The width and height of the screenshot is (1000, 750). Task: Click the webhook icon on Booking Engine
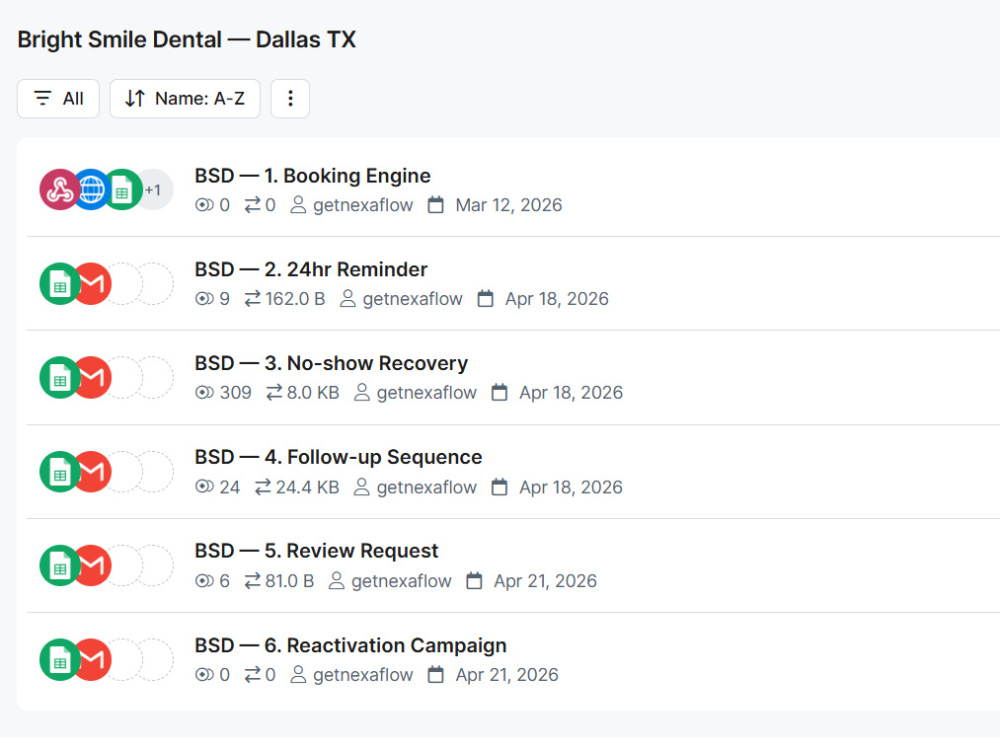point(59,189)
